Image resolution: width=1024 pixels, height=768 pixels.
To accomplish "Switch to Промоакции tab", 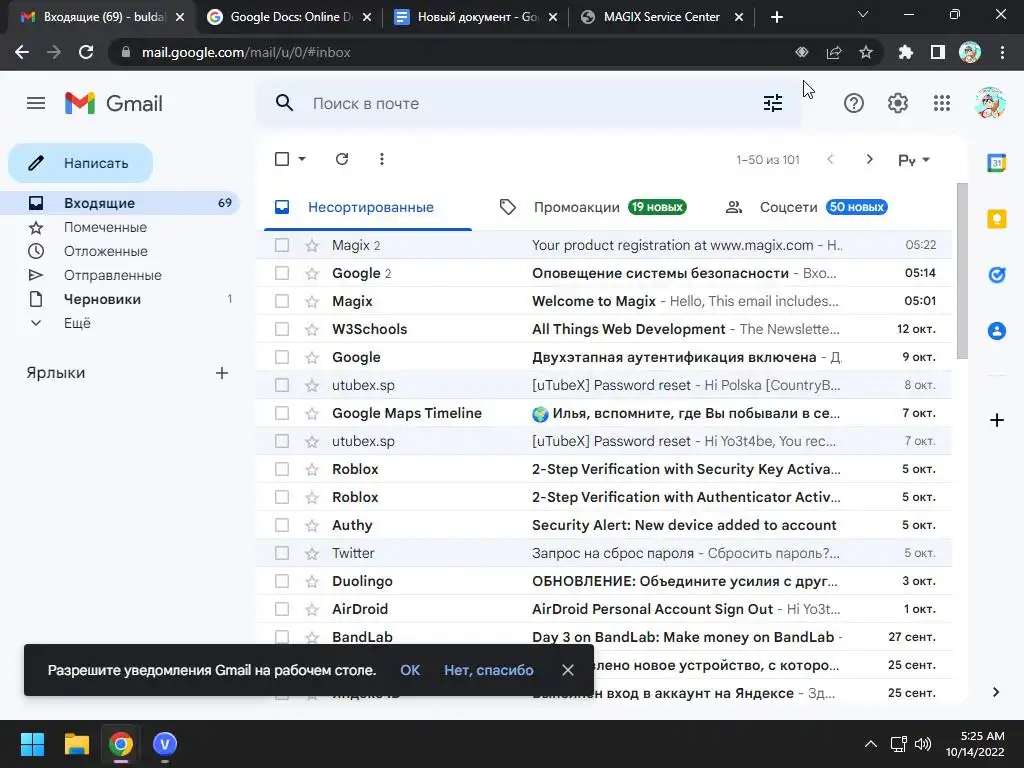I will pos(593,208).
